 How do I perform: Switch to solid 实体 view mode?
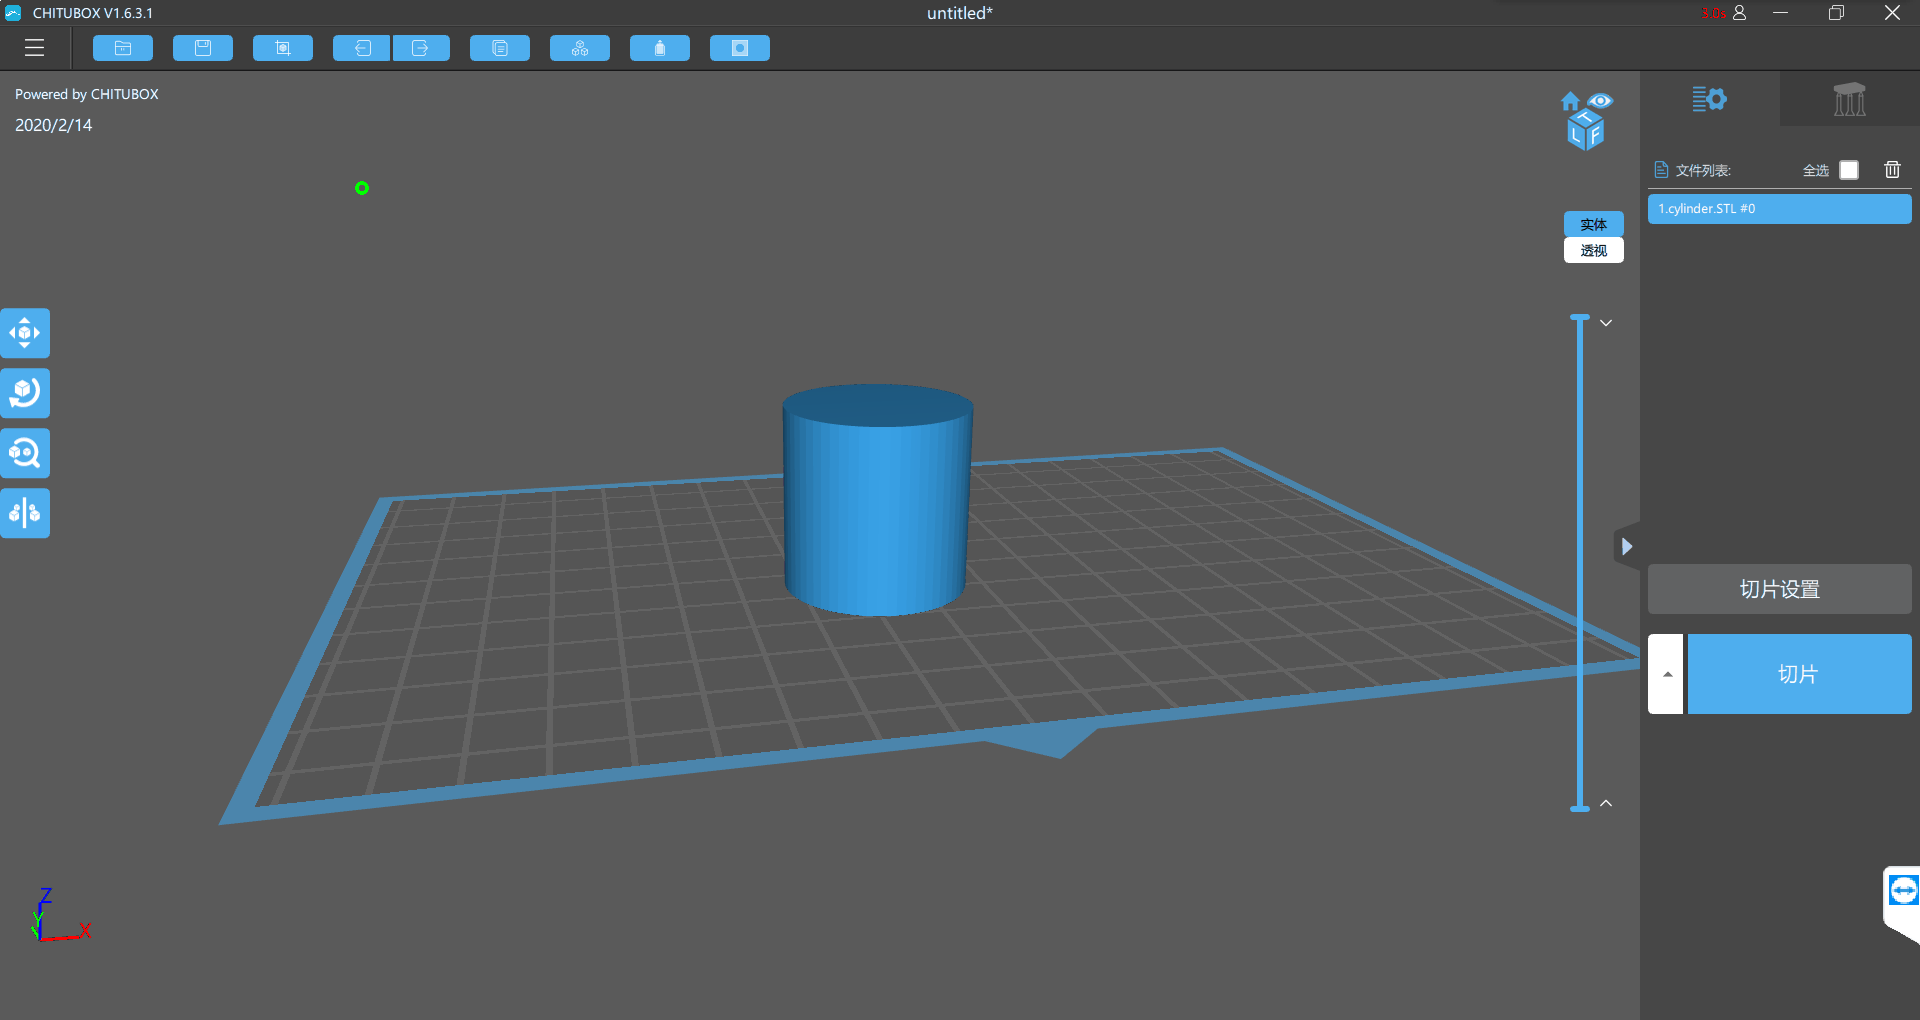1594,224
